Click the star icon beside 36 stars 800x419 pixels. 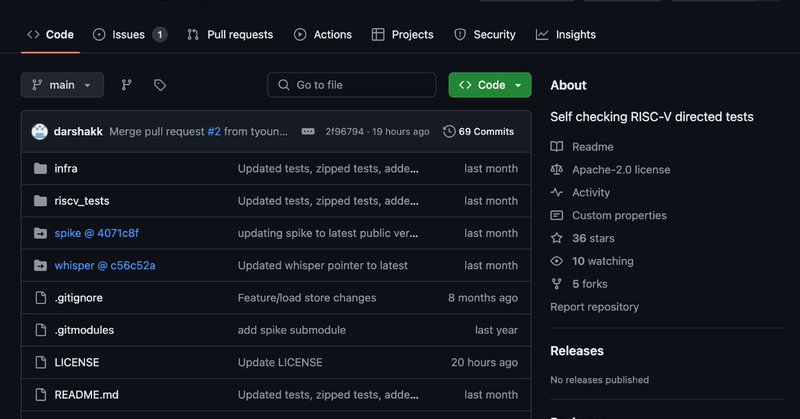[557, 238]
